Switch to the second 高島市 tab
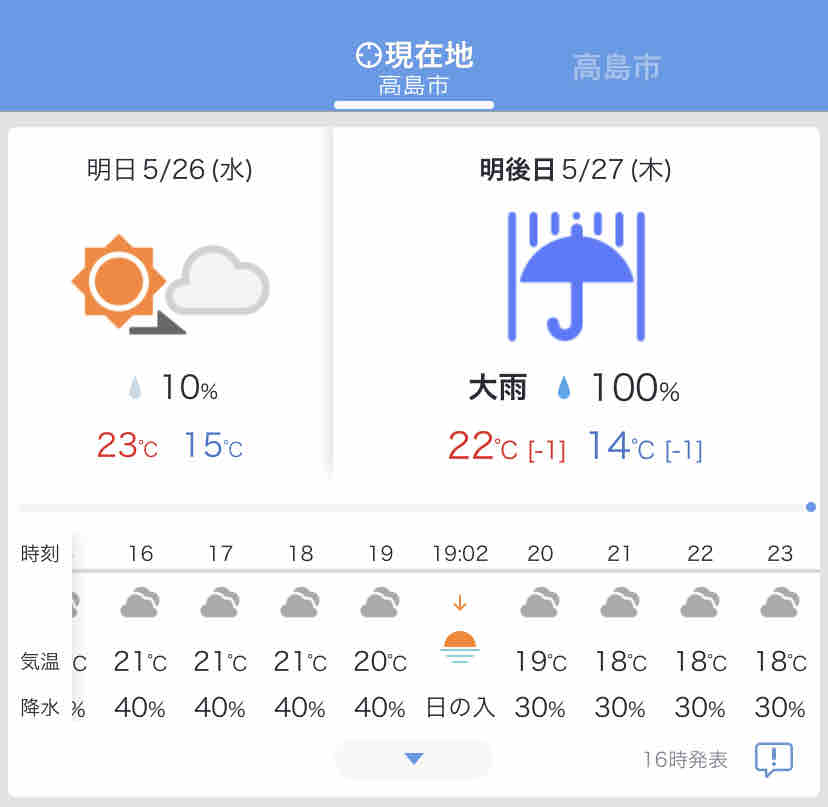 tap(616, 67)
